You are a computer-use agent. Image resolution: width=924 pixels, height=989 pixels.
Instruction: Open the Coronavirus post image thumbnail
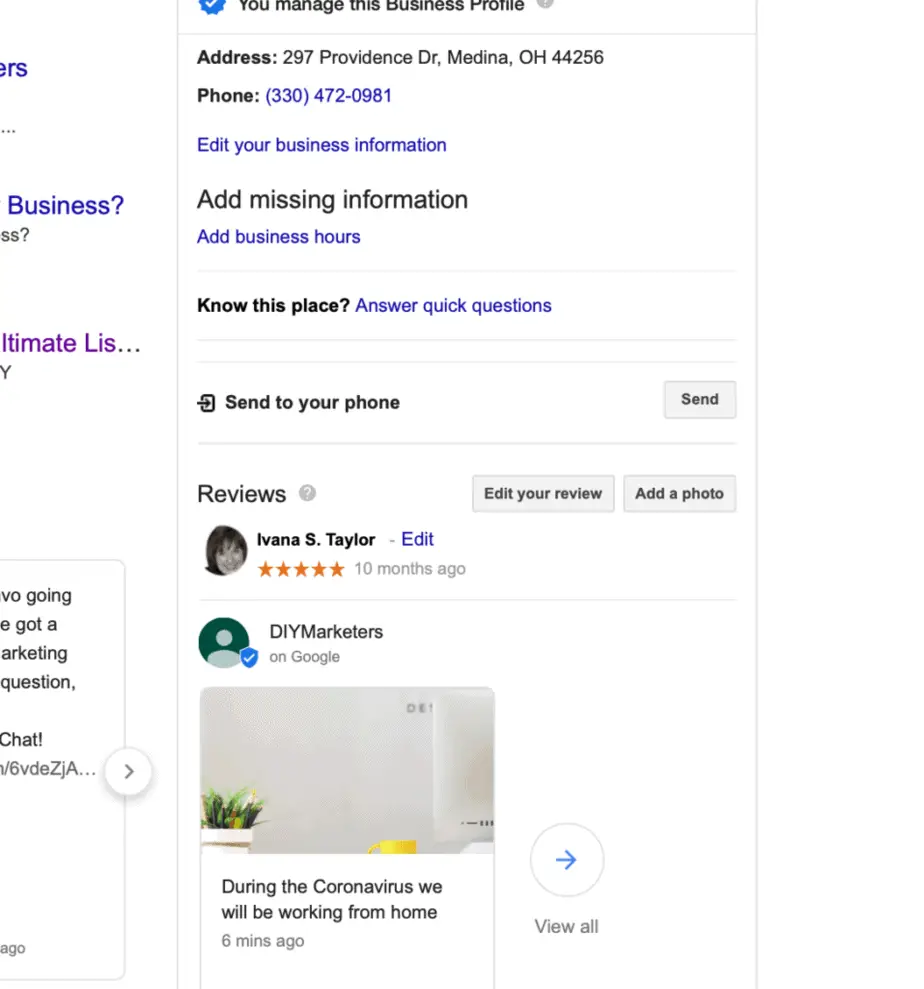pyautogui.click(x=347, y=771)
